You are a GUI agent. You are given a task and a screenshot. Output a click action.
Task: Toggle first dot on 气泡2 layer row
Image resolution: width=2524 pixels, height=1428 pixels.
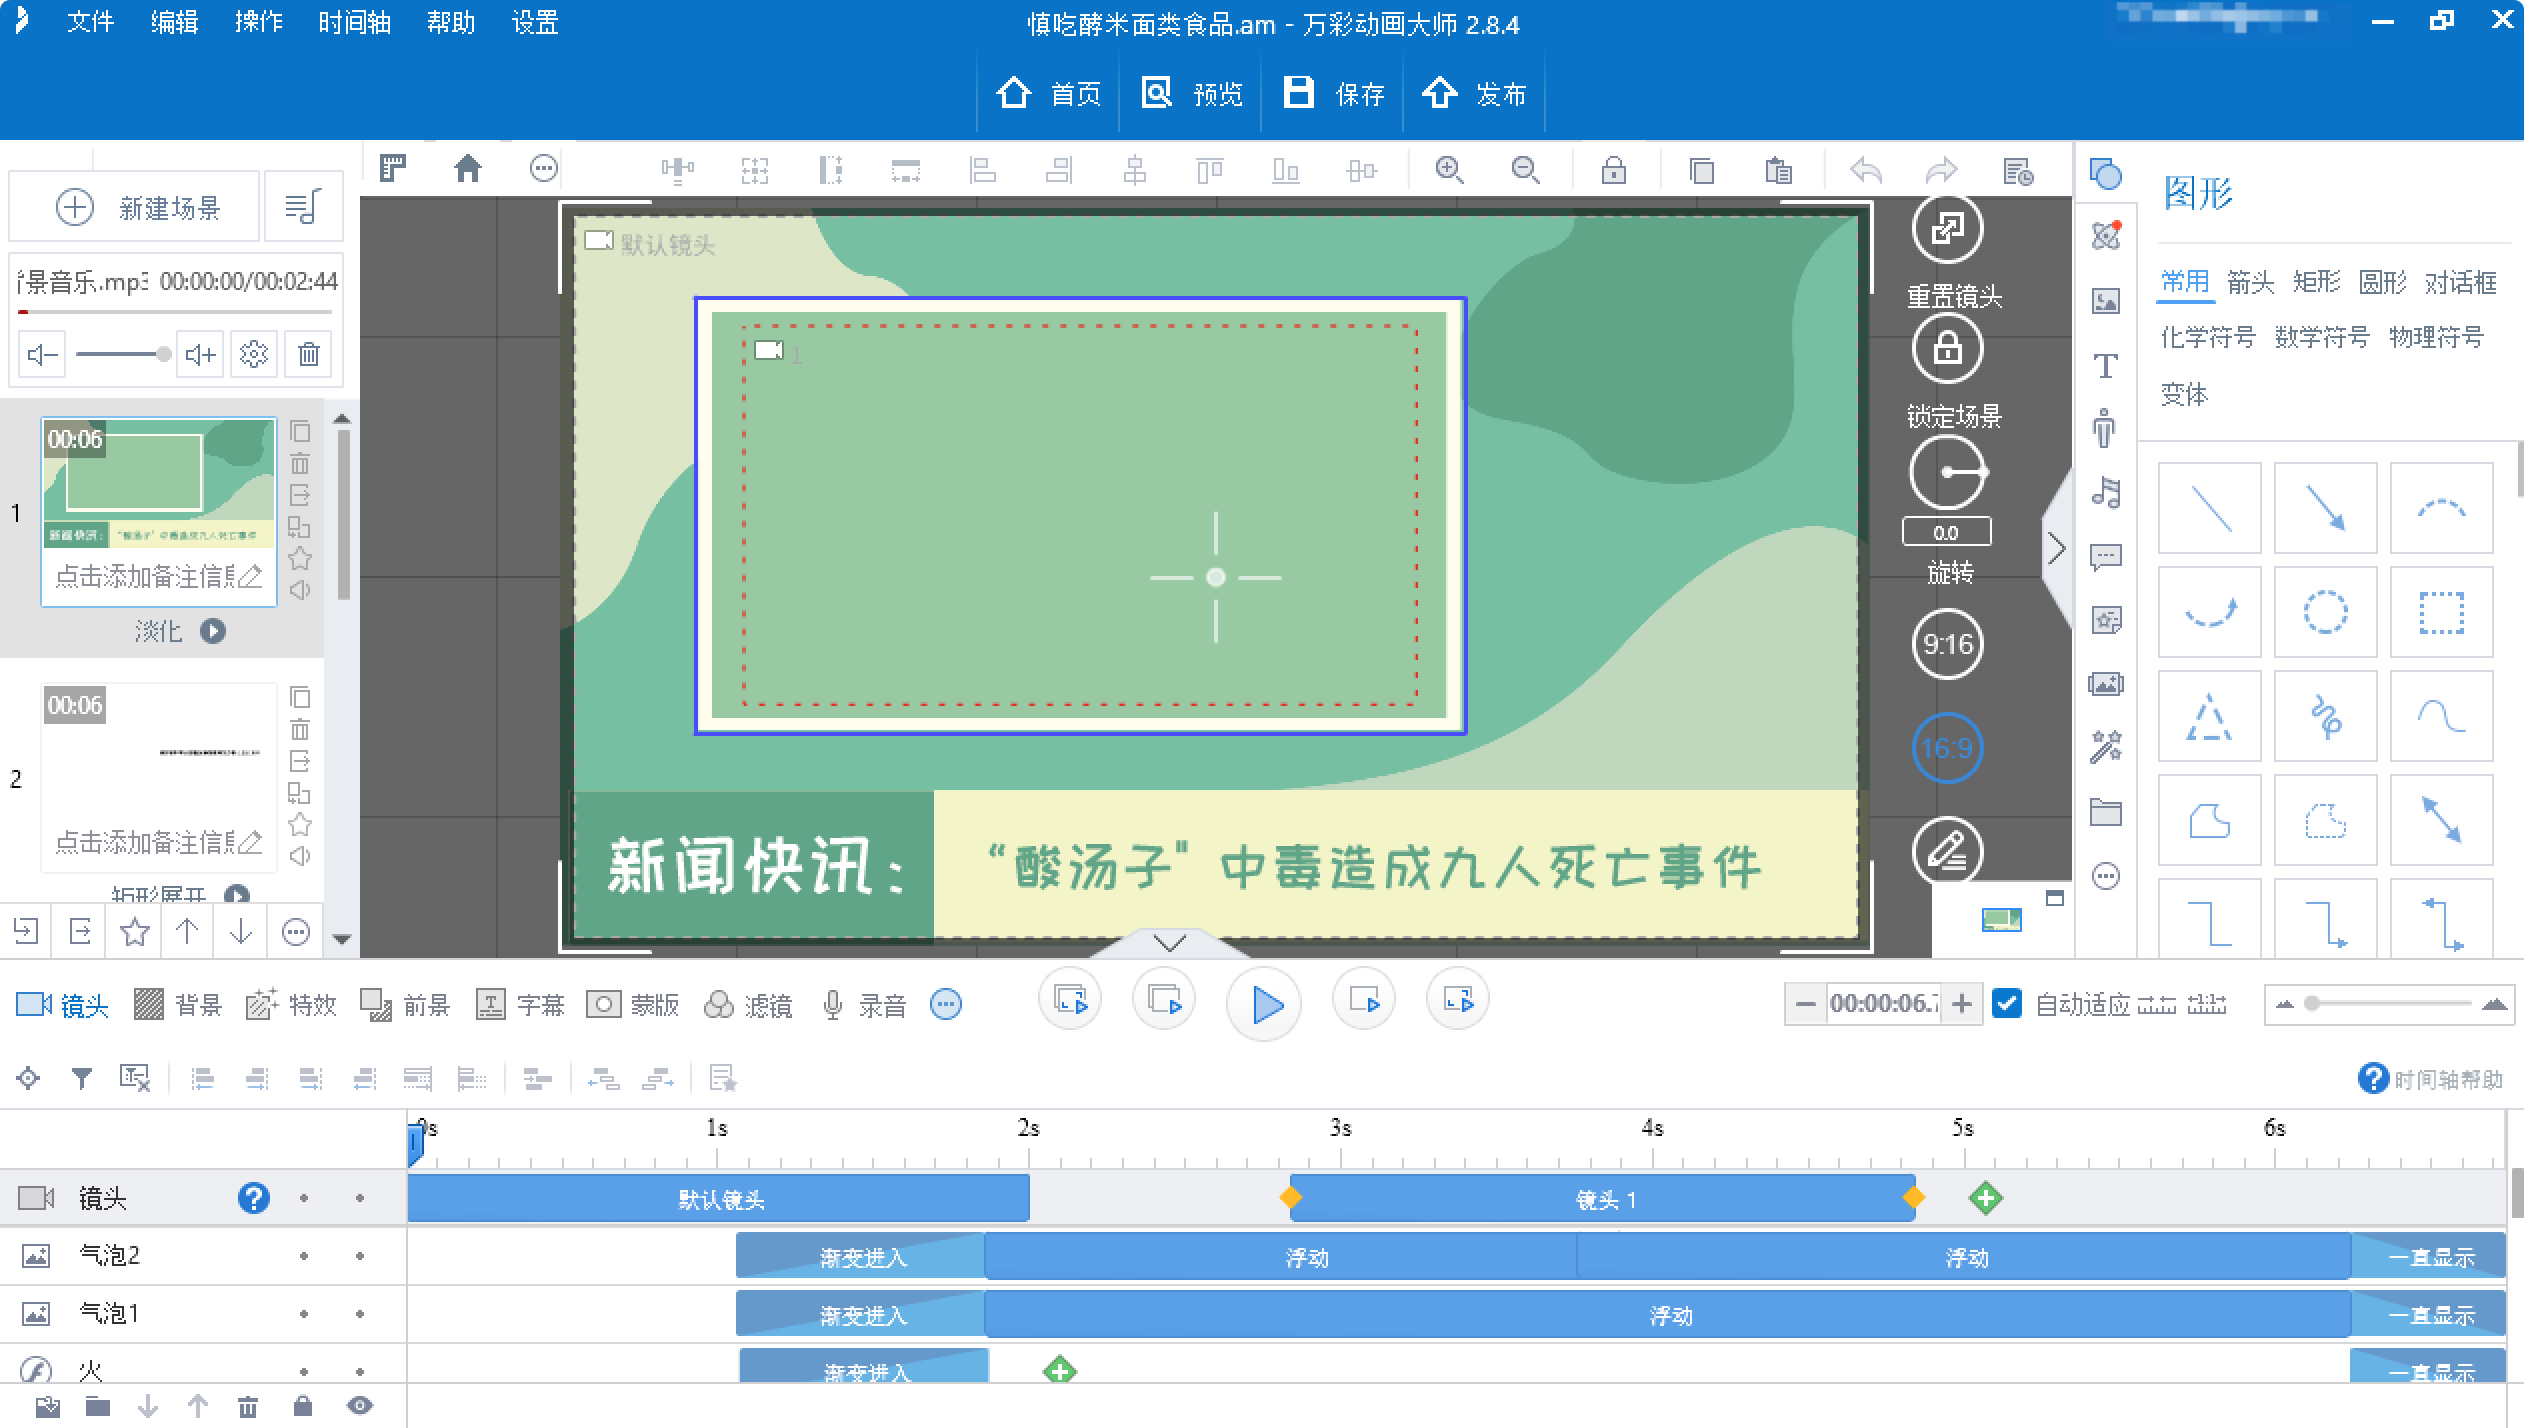click(x=304, y=1256)
